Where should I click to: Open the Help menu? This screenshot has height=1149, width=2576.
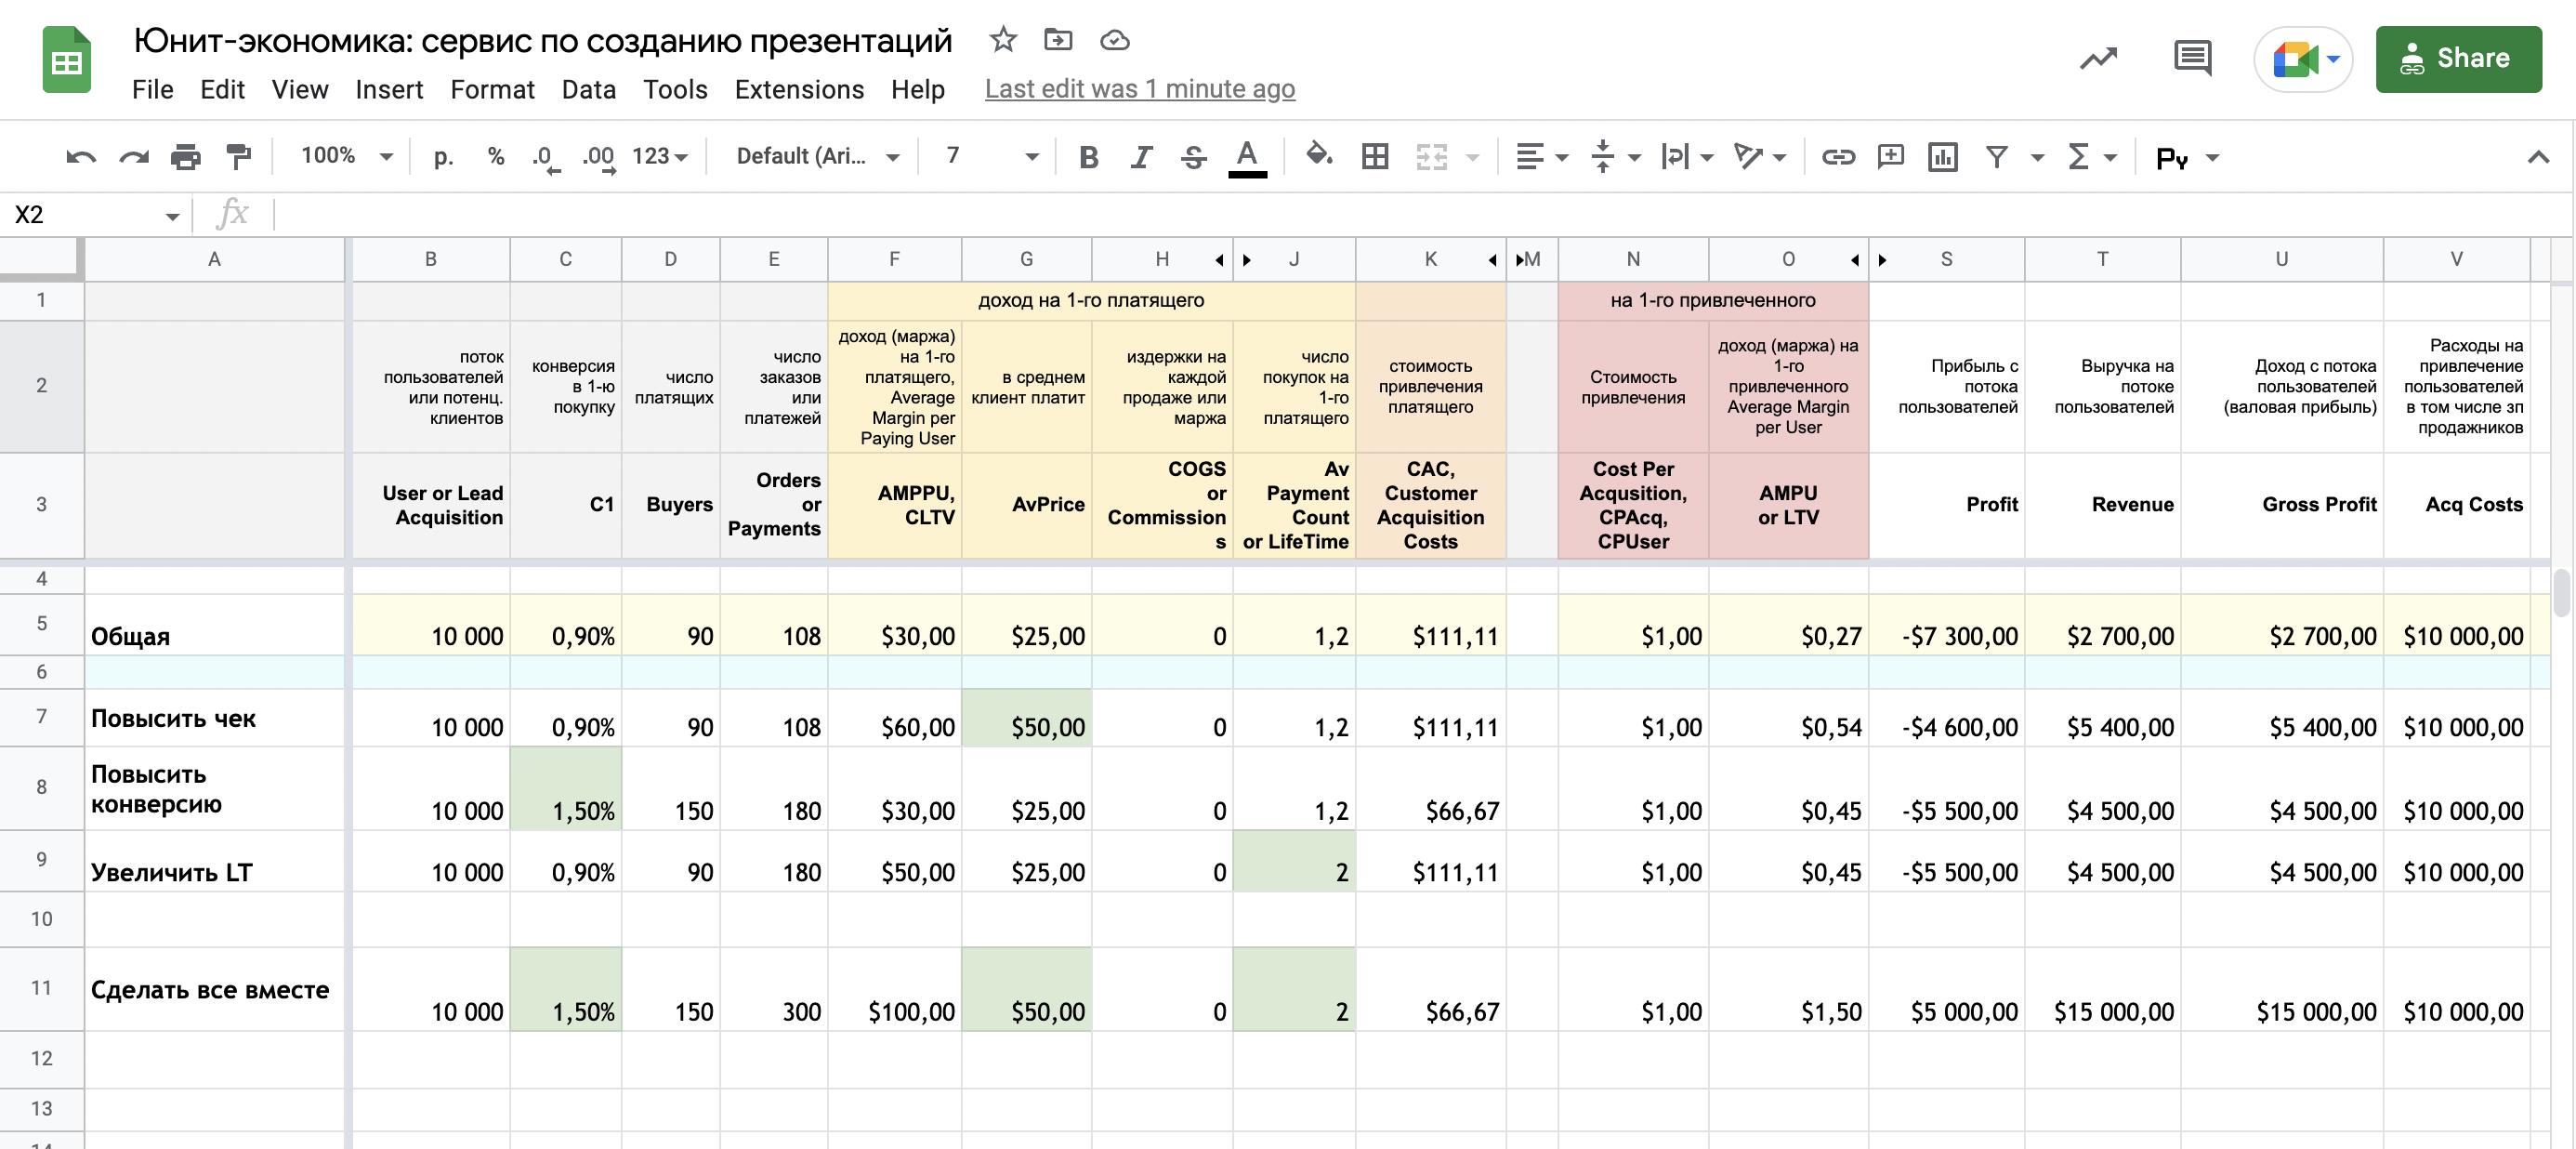point(918,89)
